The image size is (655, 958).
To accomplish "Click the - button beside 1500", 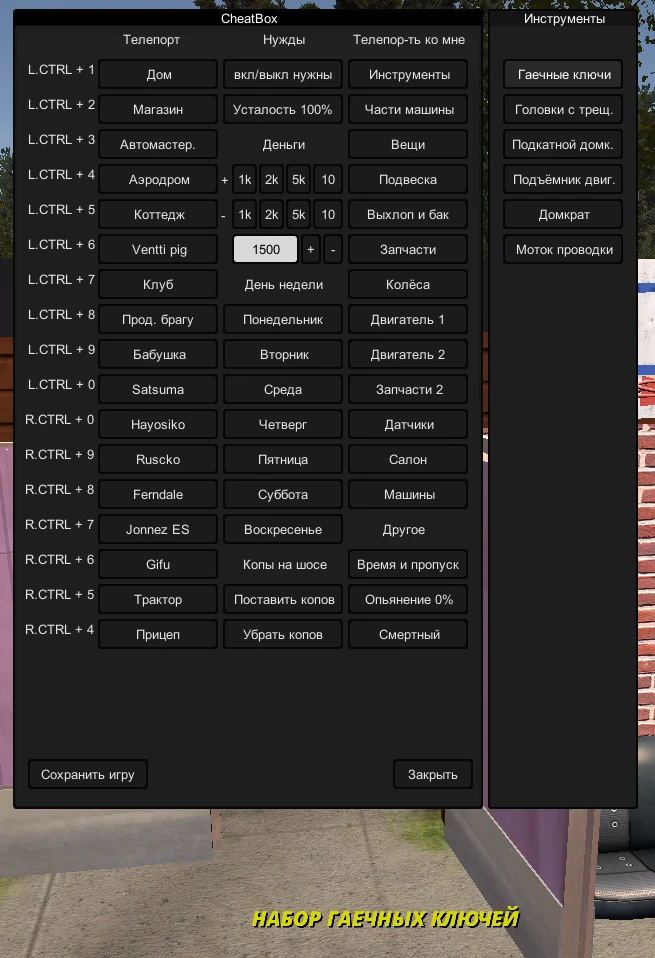I will (x=333, y=249).
